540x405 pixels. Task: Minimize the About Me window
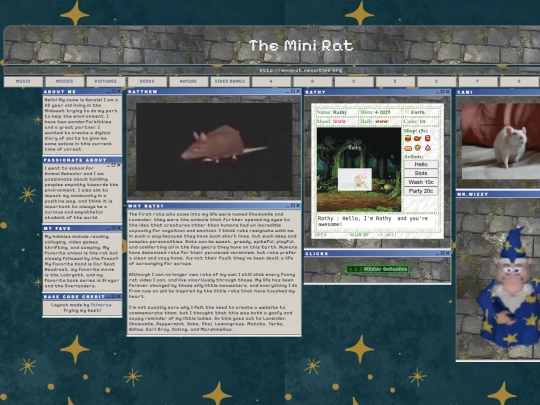click(x=108, y=92)
